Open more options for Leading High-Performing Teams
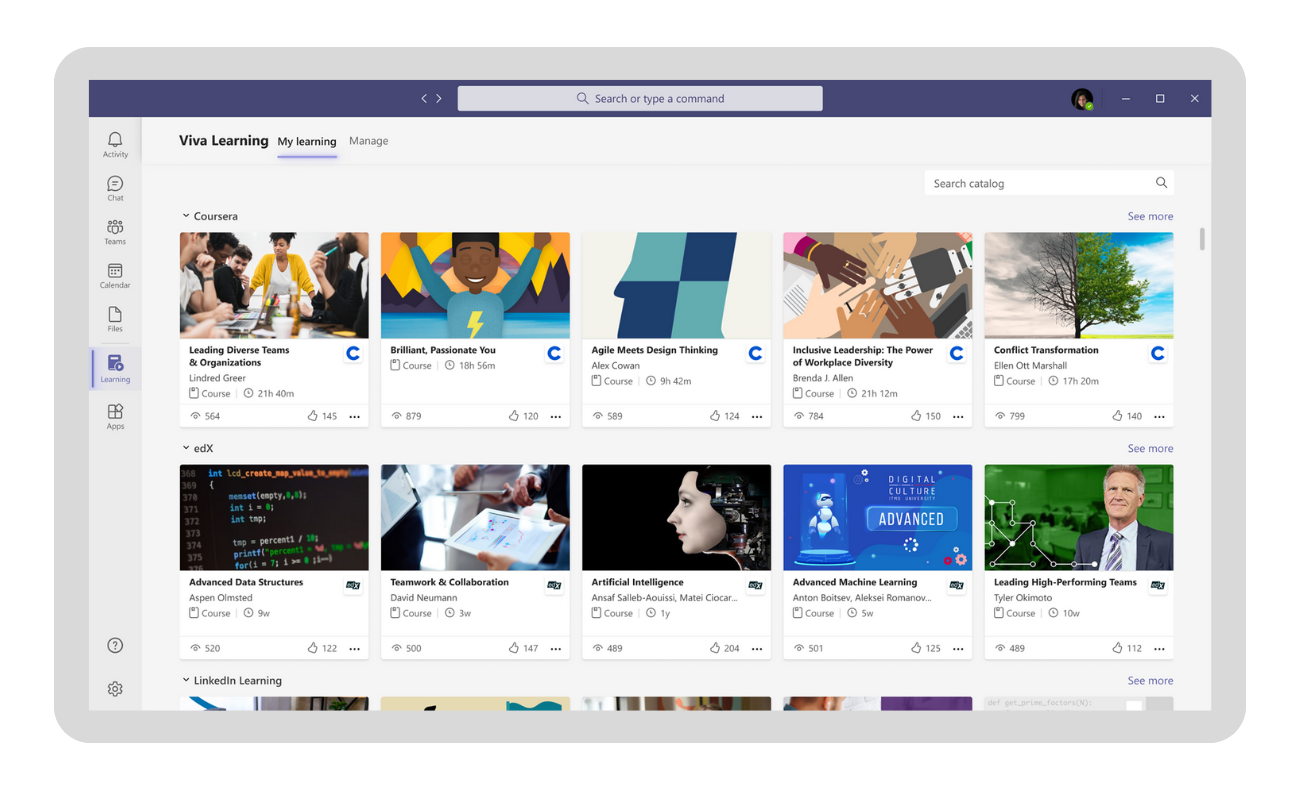This screenshot has height=790, width=1300. click(x=1159, y=649)
